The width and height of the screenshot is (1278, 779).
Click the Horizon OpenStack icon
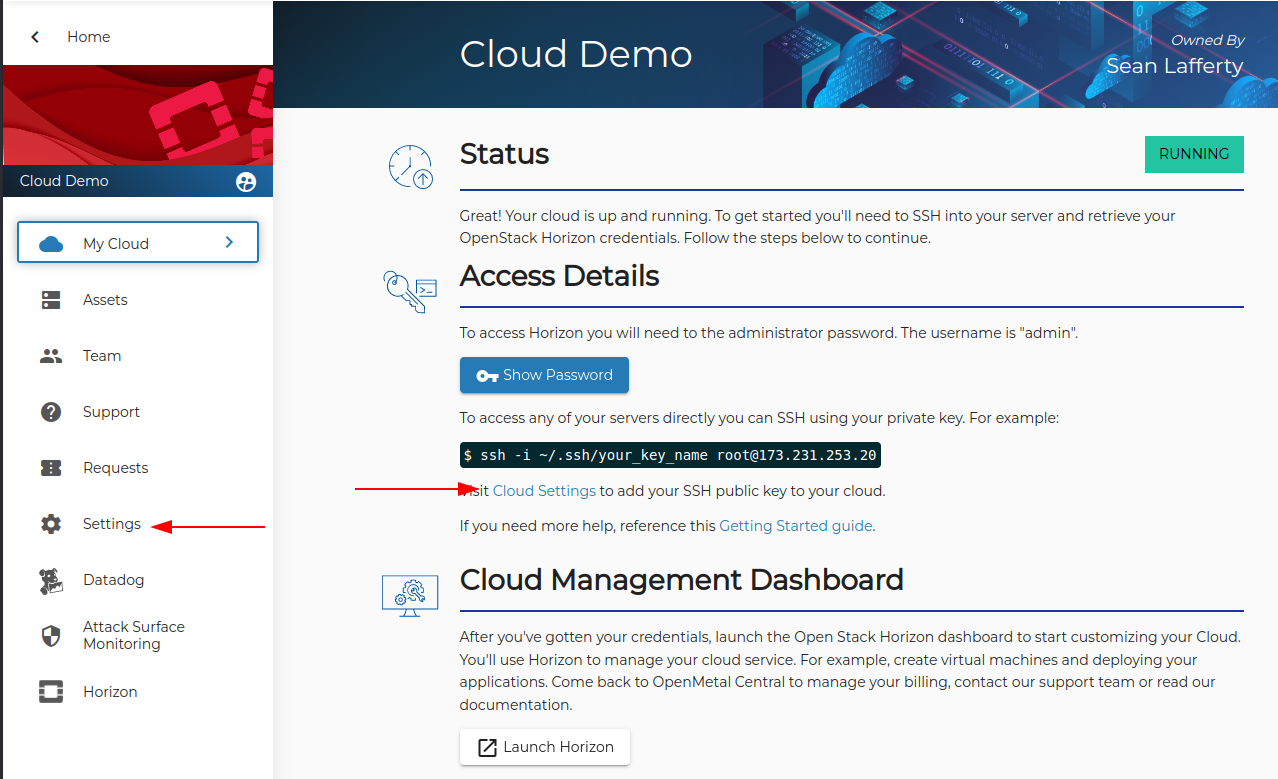51,692
